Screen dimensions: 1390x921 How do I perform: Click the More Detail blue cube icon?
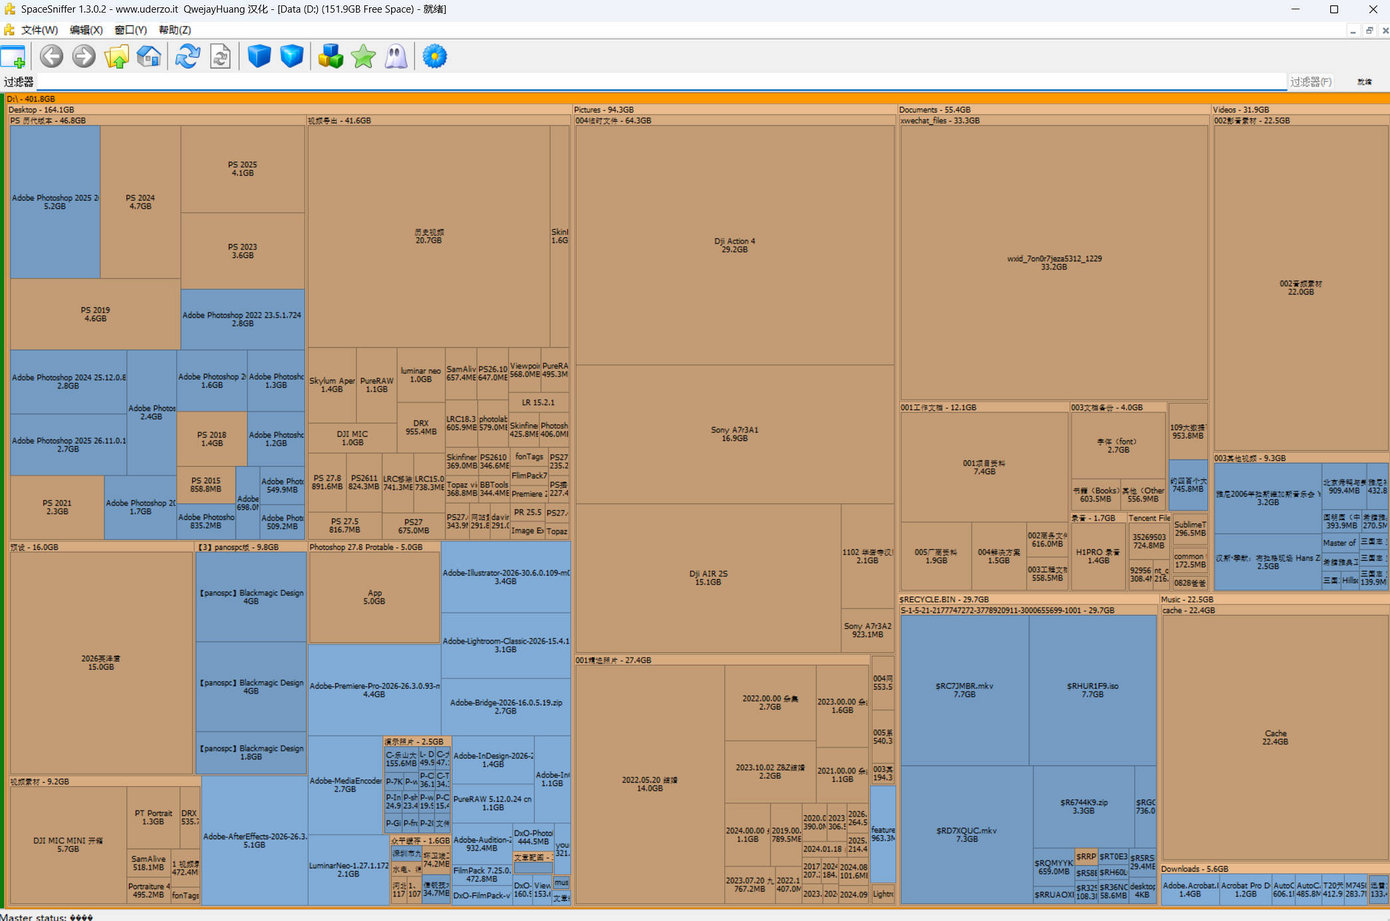tap(292, 57)
